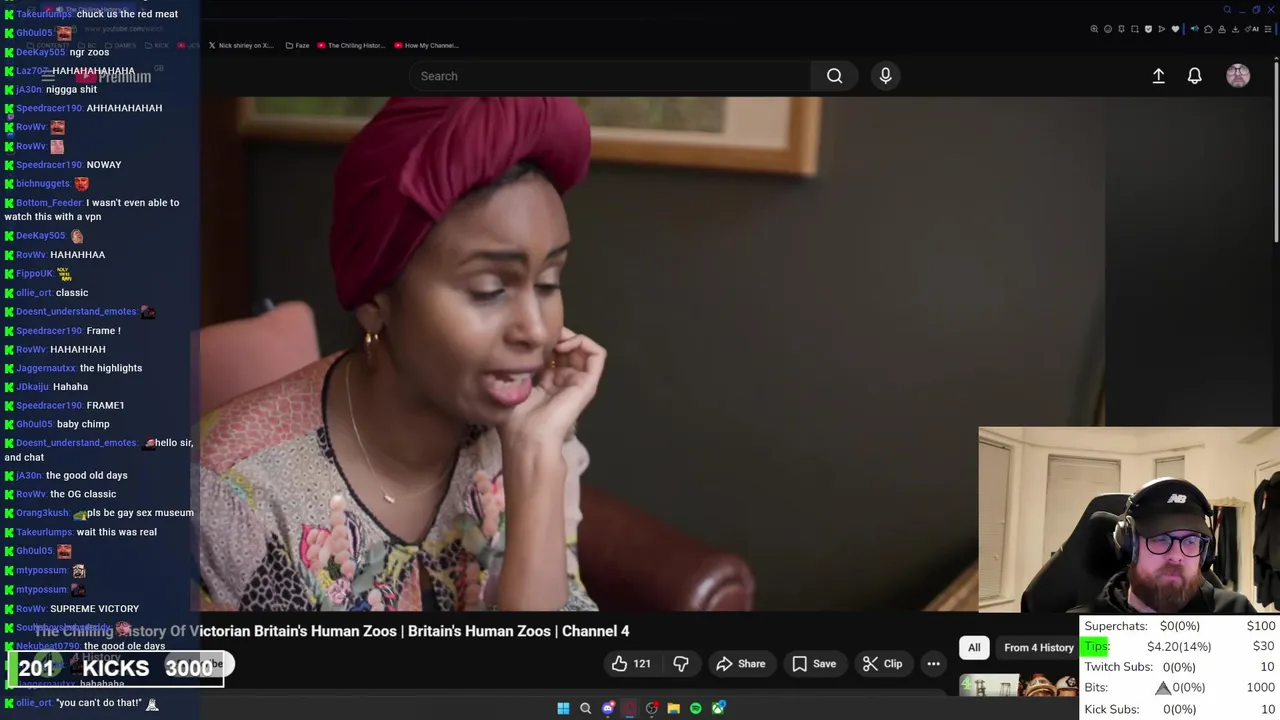Click the browser send arrow icon
This screenshot has width=1280, height=720.
pyautogui.click(x=1162, y=29)
